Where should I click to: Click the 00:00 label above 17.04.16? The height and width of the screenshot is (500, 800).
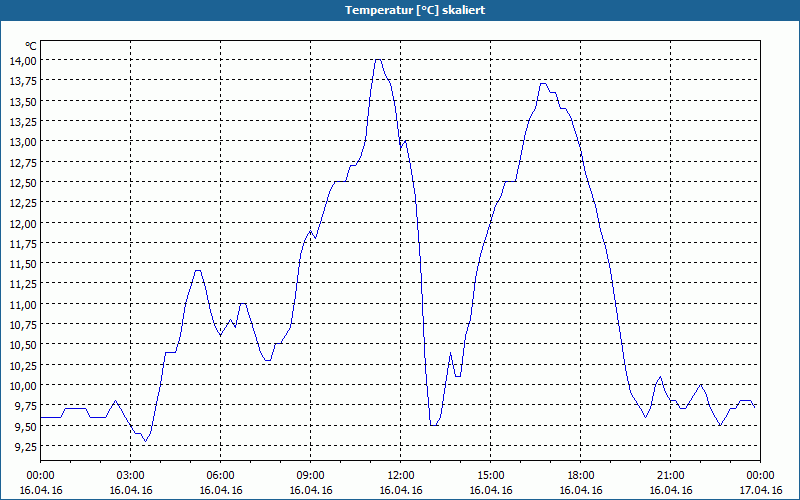coord(760,476)
